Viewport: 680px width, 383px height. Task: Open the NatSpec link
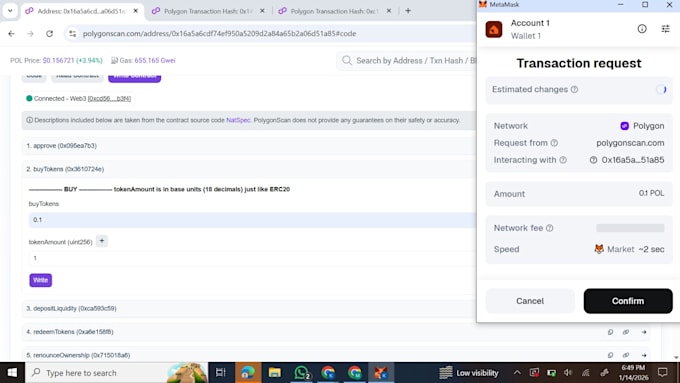click(238, 120)
